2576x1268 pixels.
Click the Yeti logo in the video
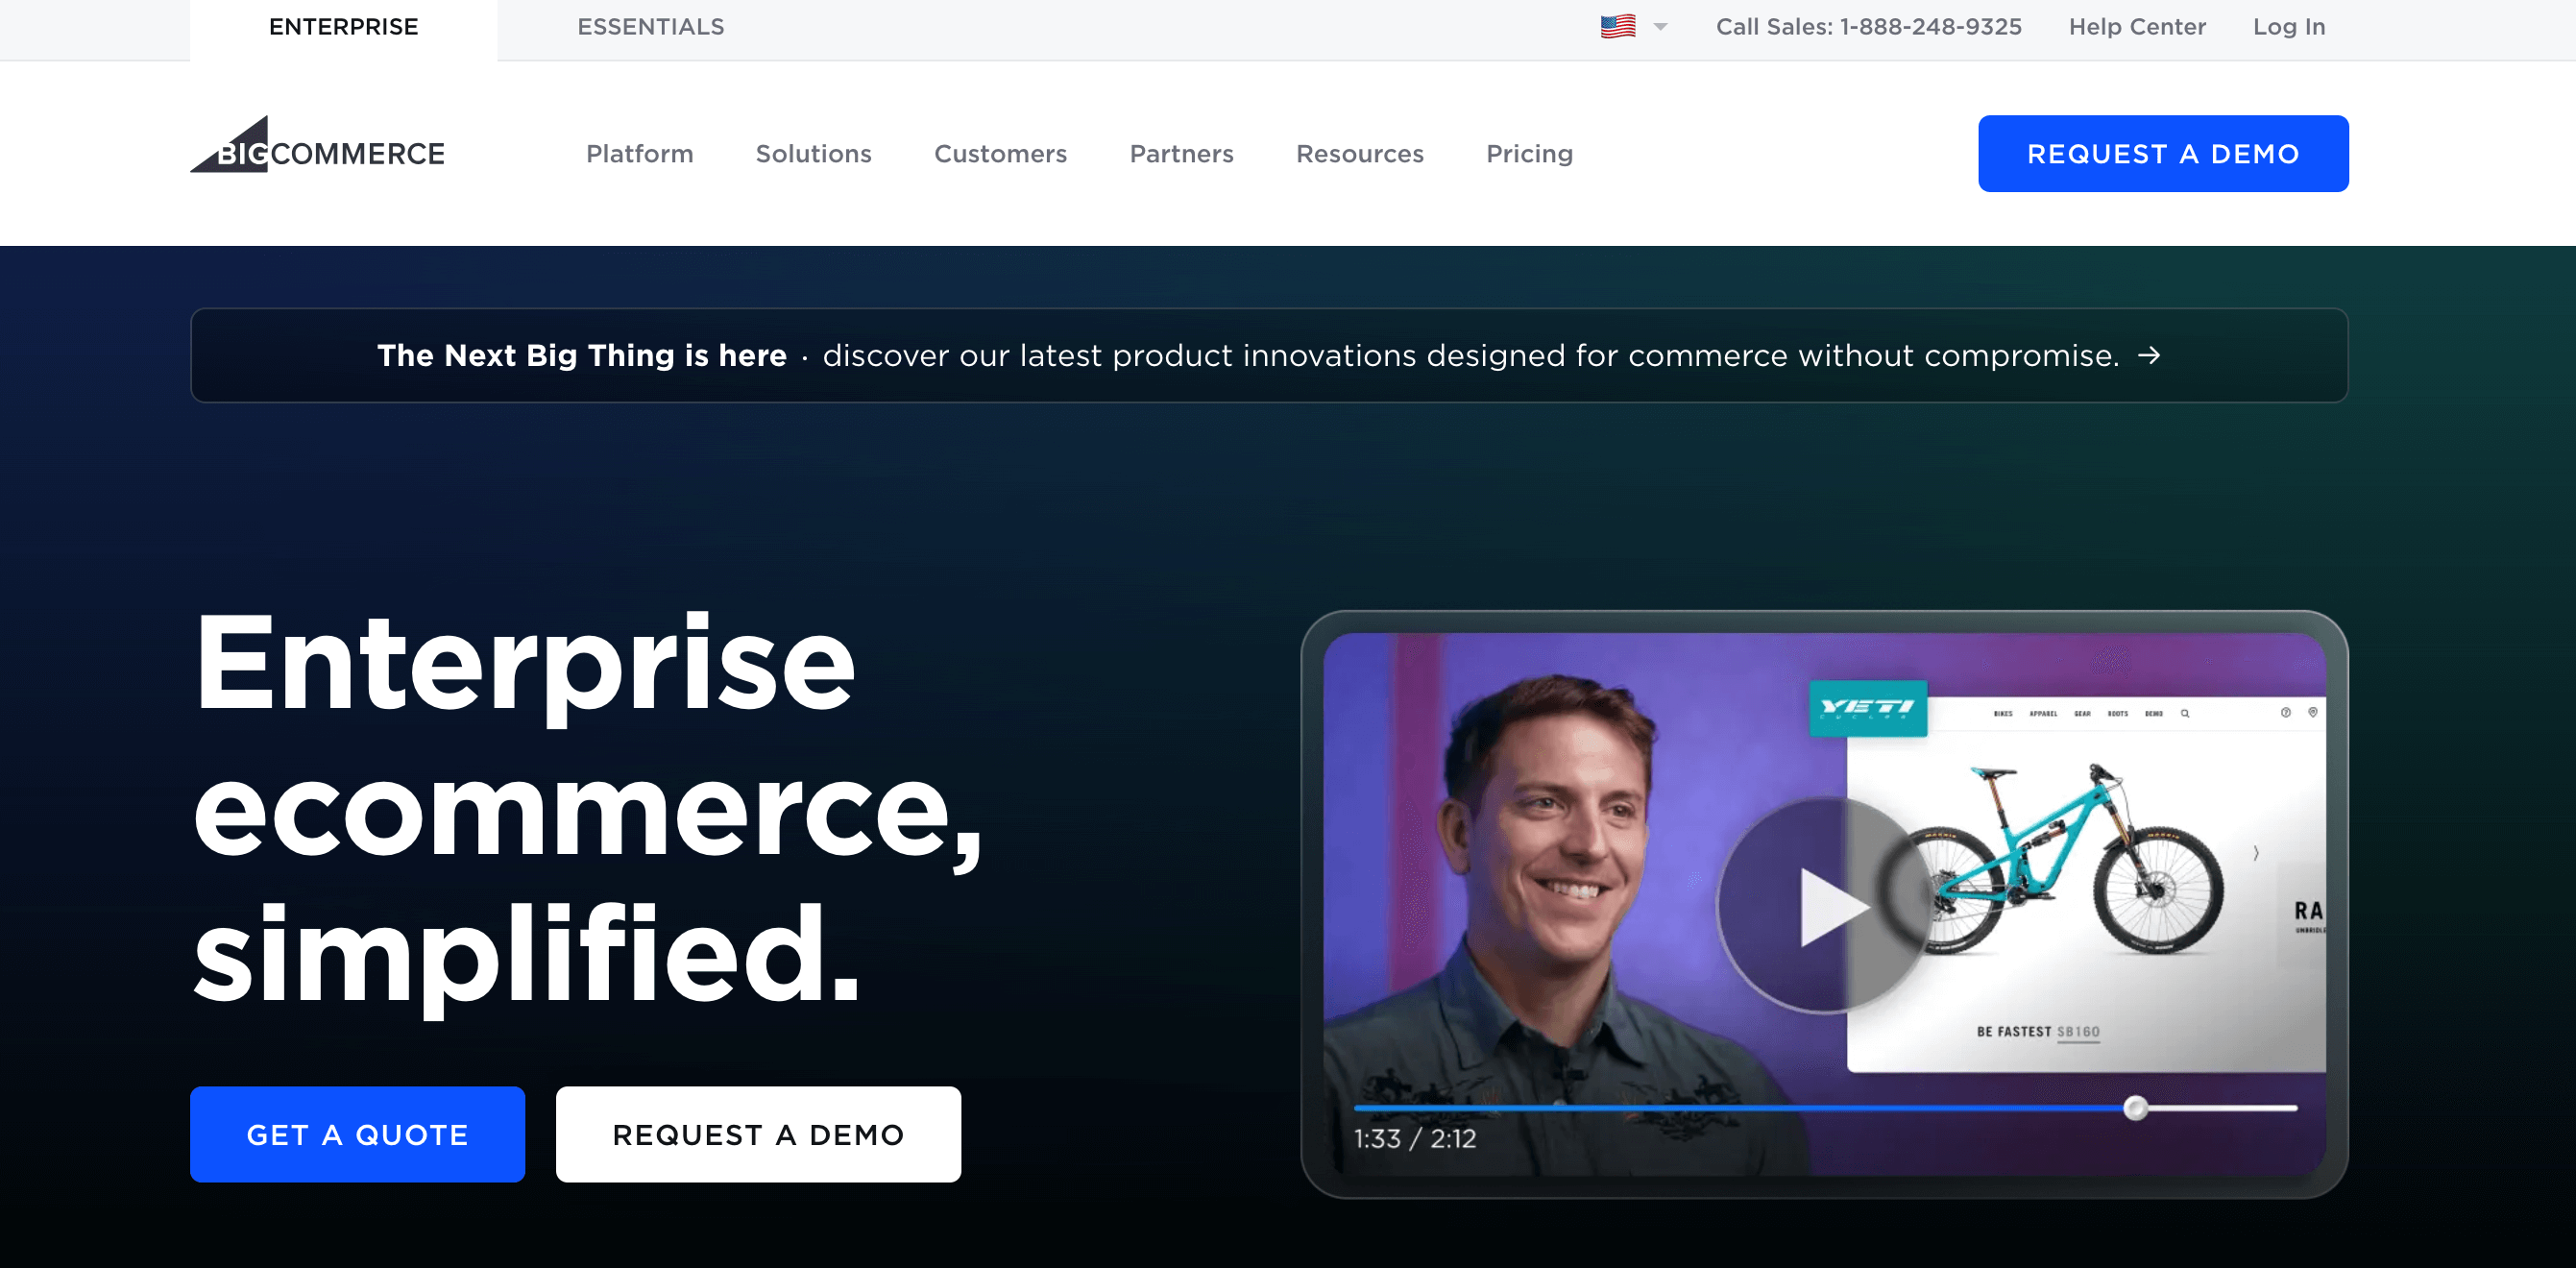pyautogui.click(x=1868, y=708)
